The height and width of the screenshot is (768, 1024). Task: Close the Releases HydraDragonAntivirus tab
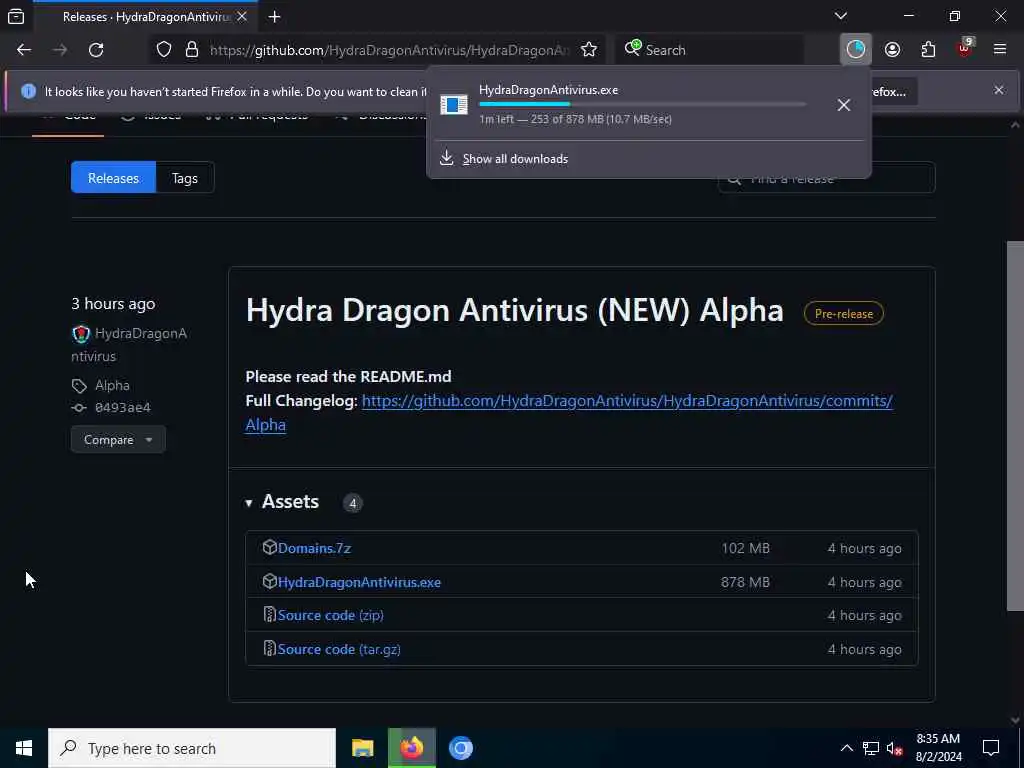point(242,17)
